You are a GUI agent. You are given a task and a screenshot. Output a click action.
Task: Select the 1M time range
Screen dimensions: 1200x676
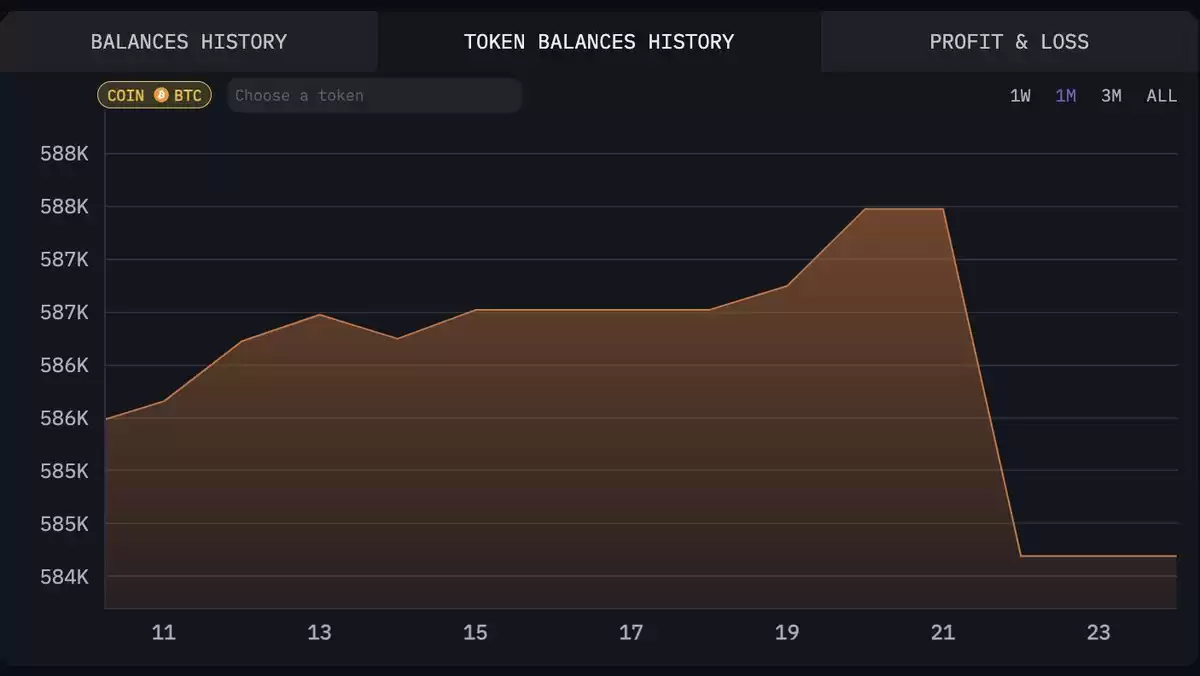pos(1066,96)
